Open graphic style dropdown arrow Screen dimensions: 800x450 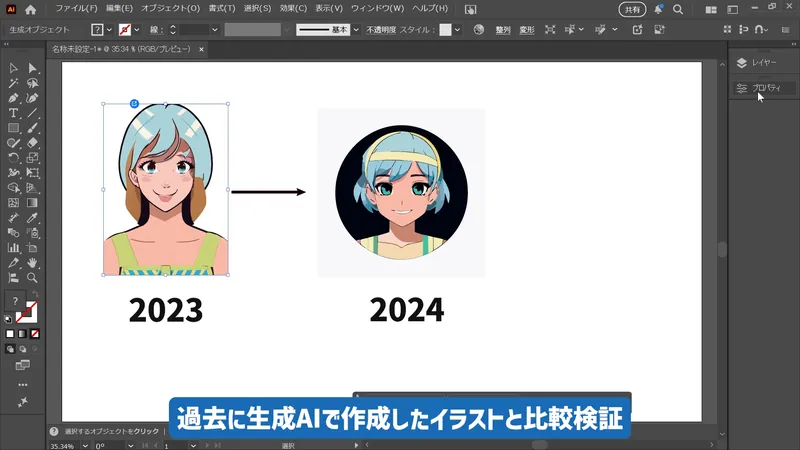[x=457, y=30]
